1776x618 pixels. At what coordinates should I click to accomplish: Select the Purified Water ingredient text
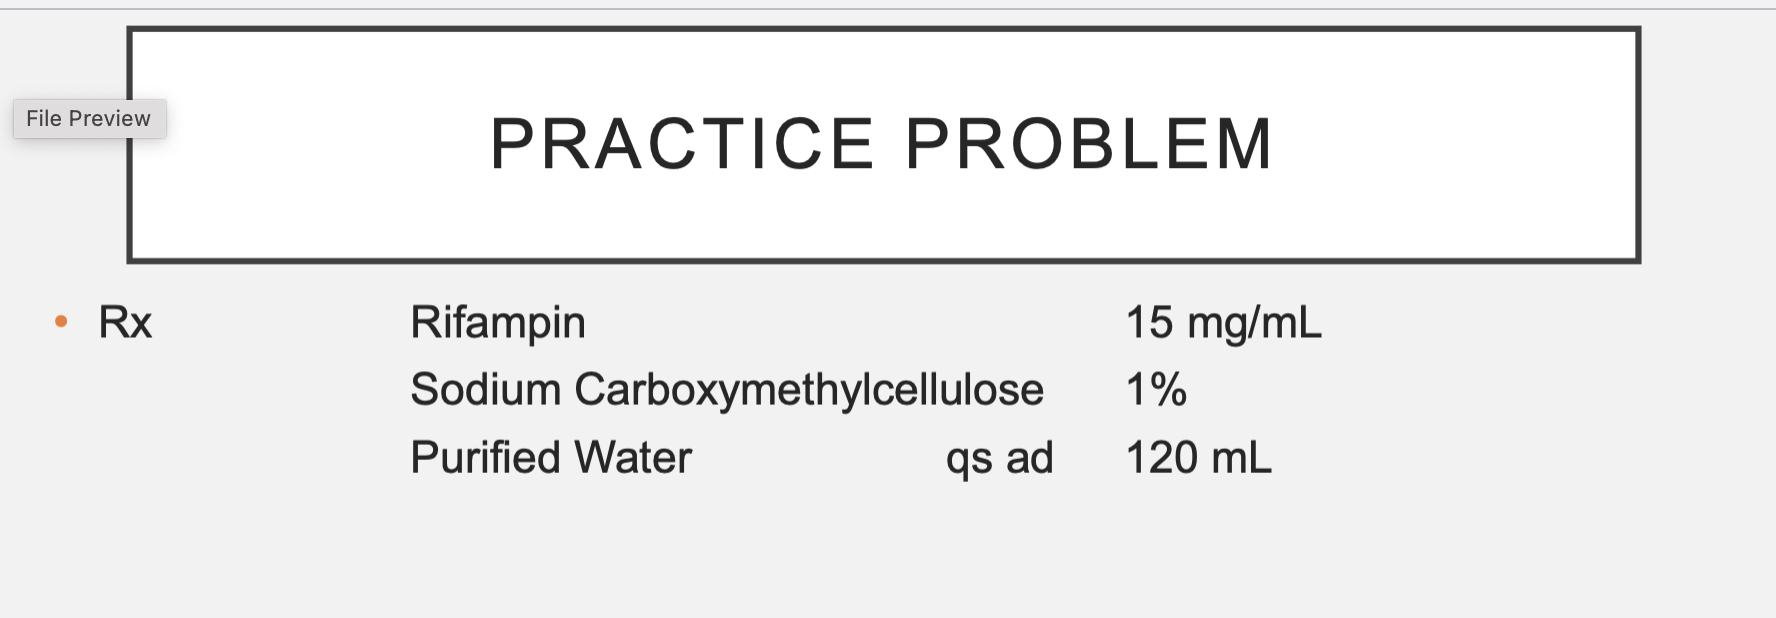tap(551, 458)
